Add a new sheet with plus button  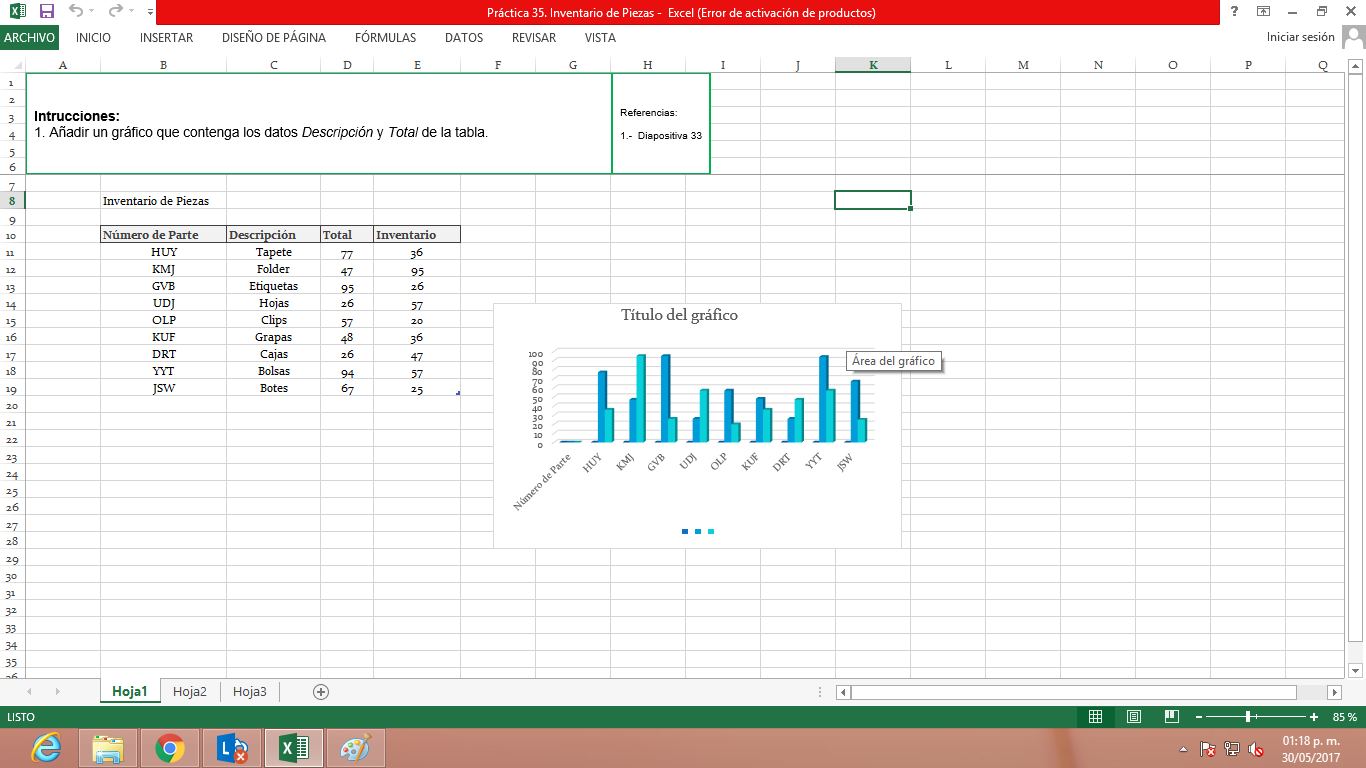click(x=321, y=691)
